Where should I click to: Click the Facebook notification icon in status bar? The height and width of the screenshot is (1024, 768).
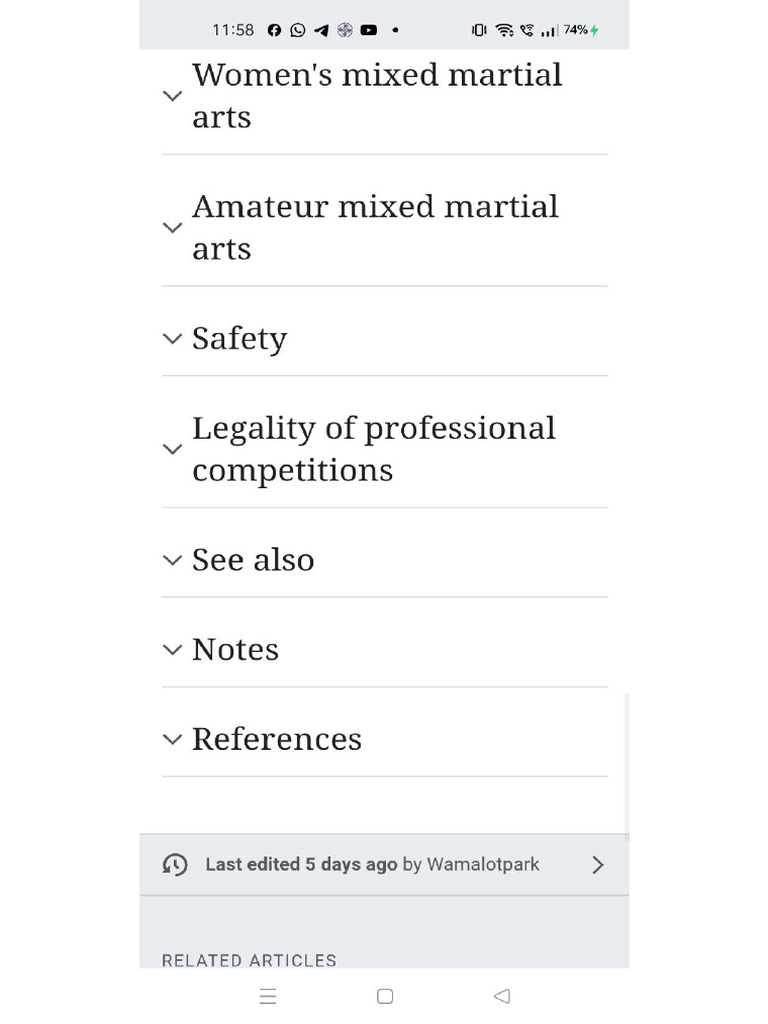coord(275,30)
